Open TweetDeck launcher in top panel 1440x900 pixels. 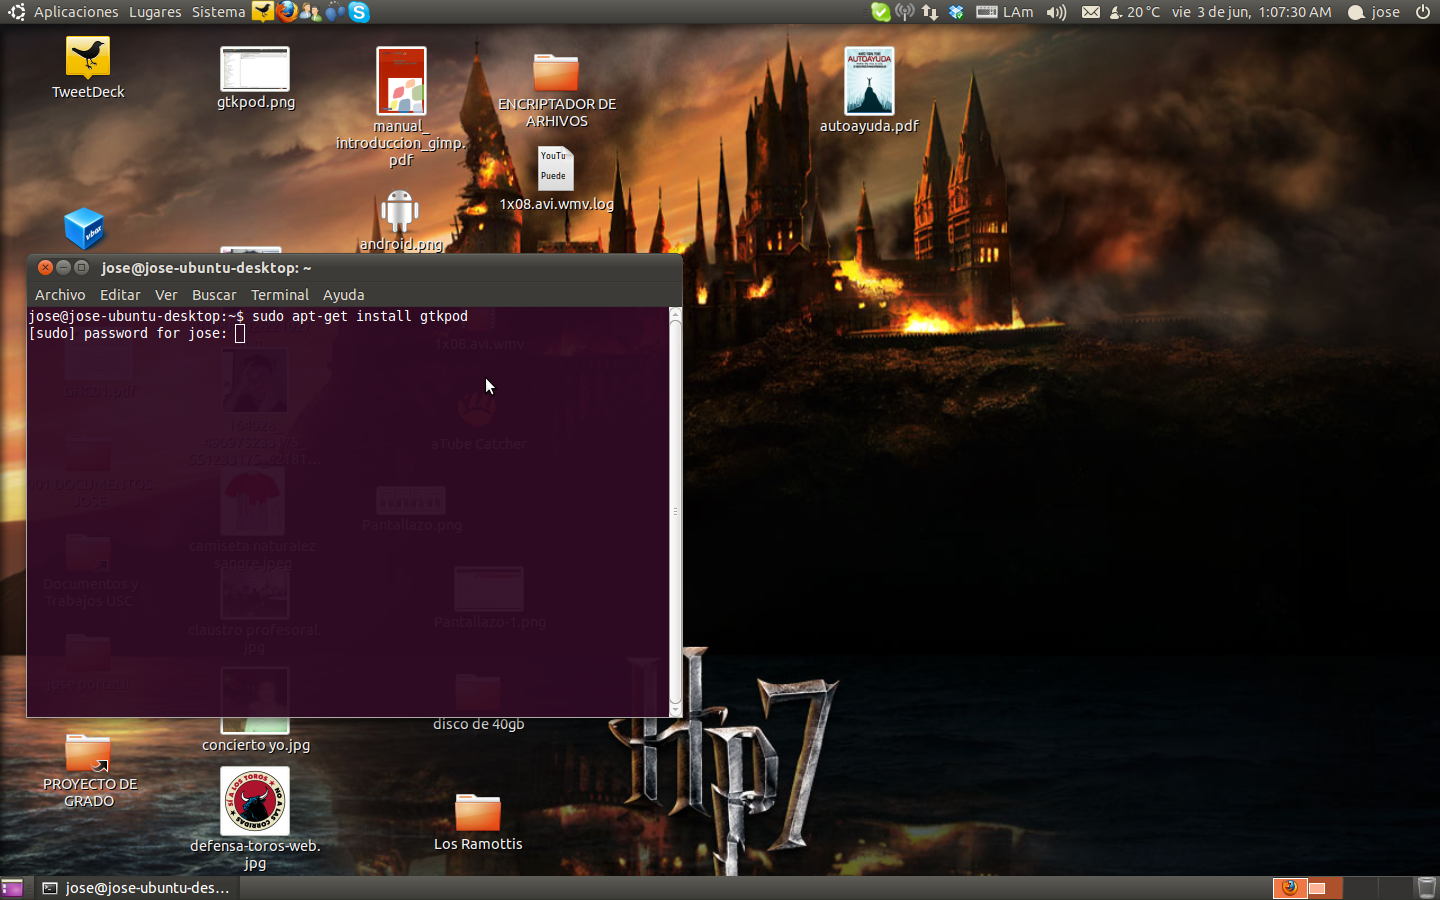click(263, 12)
